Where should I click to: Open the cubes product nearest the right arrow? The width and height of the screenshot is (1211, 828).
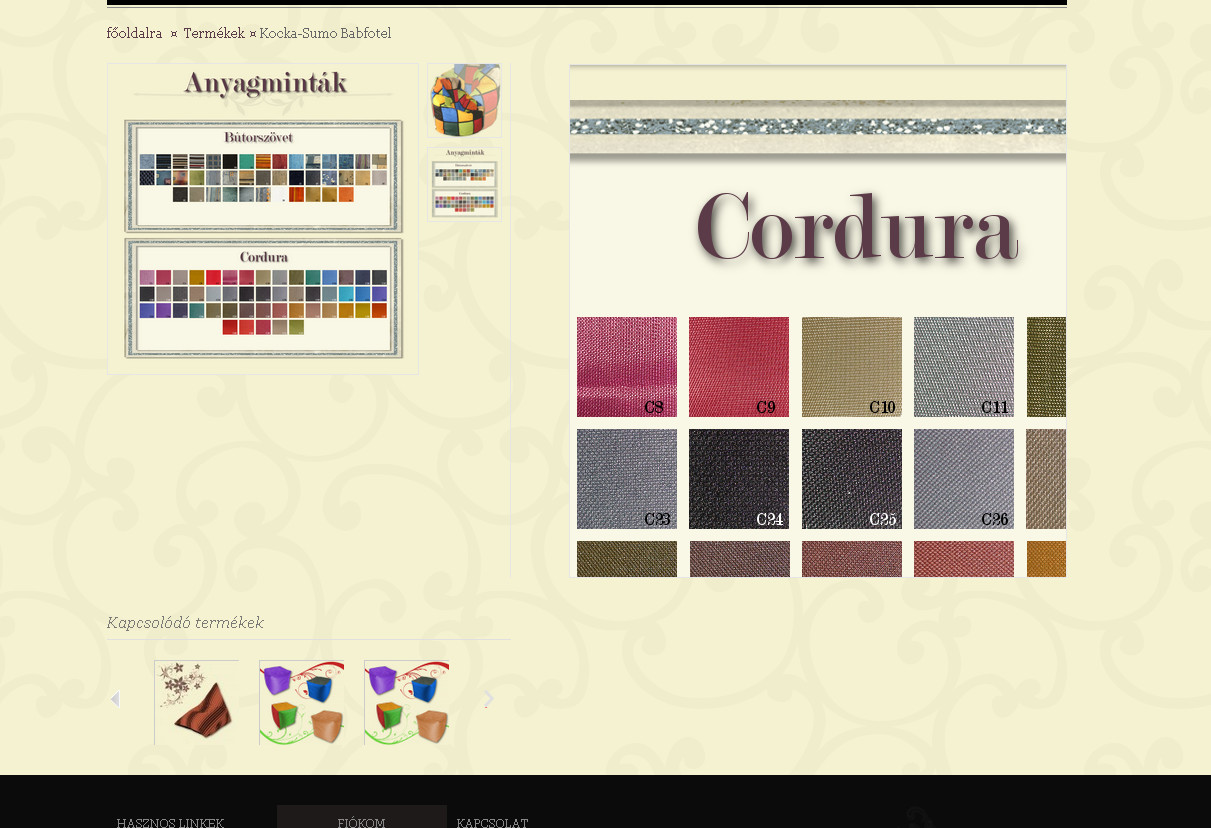click(407, 702)
